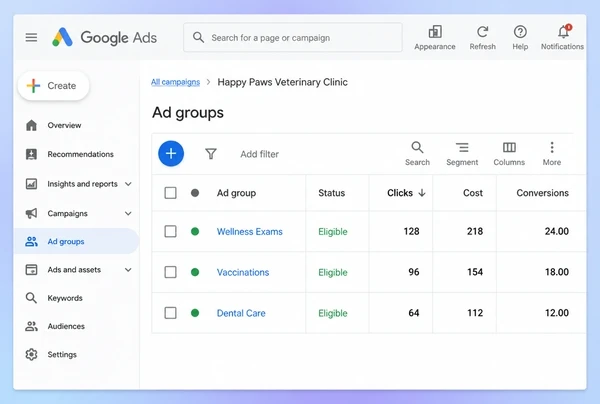The image size is (600, 404).
Task: Click the 12.00 conversions value
Action: point(557,313)
